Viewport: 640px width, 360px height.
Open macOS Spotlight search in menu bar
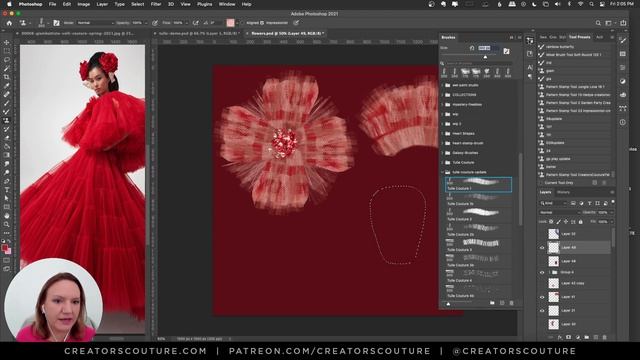click(x=591, y=4)
